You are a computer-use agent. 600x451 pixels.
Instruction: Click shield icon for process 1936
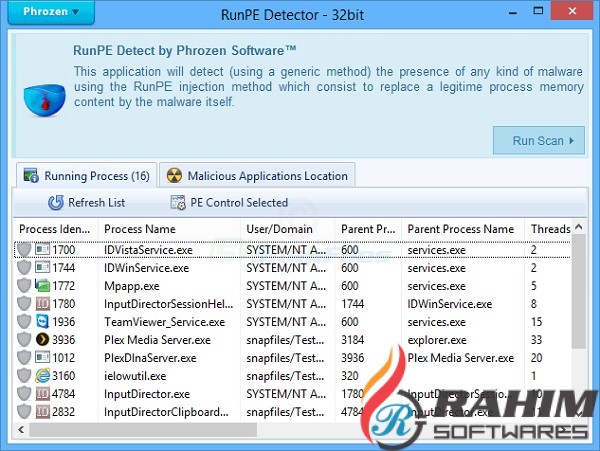[x=24, y=322]
